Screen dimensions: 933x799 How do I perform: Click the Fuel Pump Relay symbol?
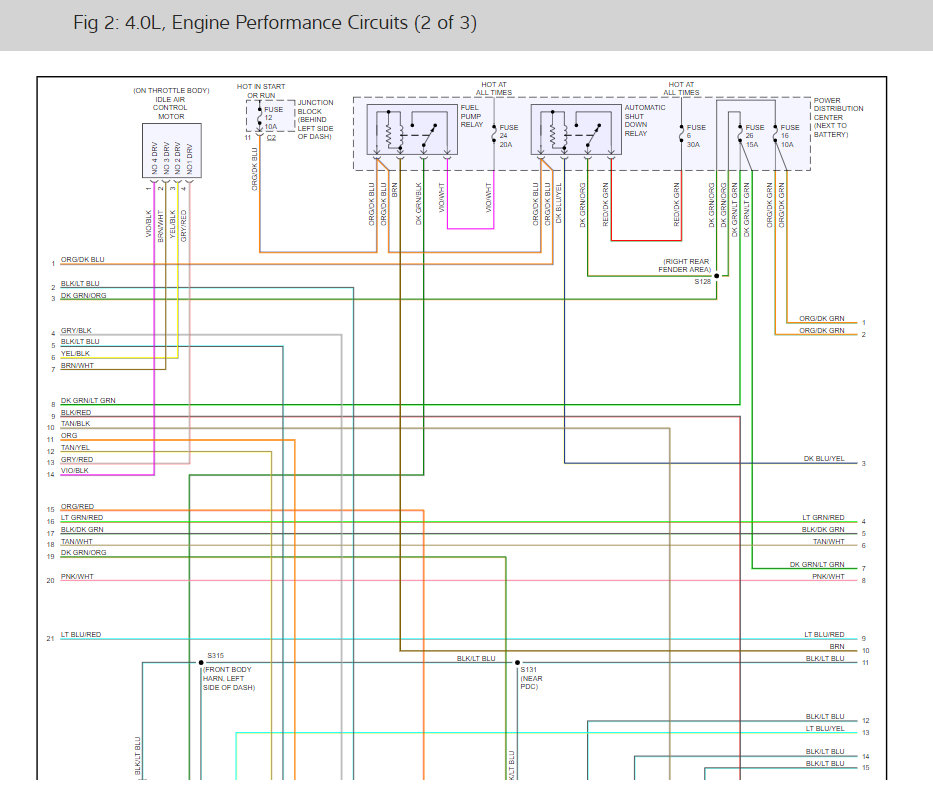tap(412, 130)
